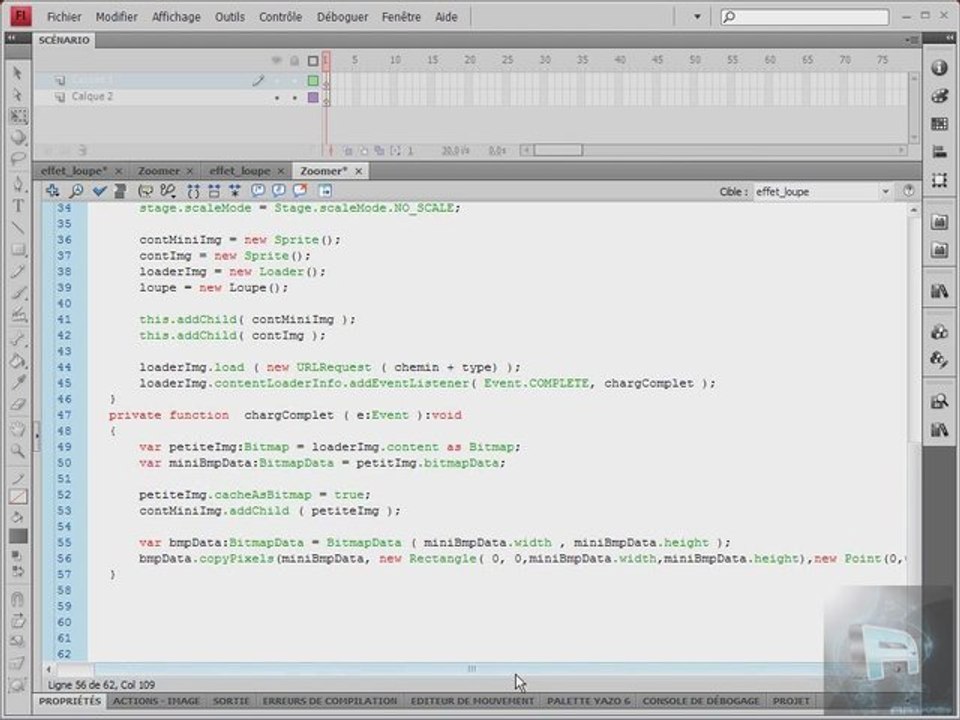This screenshot has height=720, width=960.
Task: Select the Paint Bucket tool
Action: pyautogui.click(x=18, y=361)
